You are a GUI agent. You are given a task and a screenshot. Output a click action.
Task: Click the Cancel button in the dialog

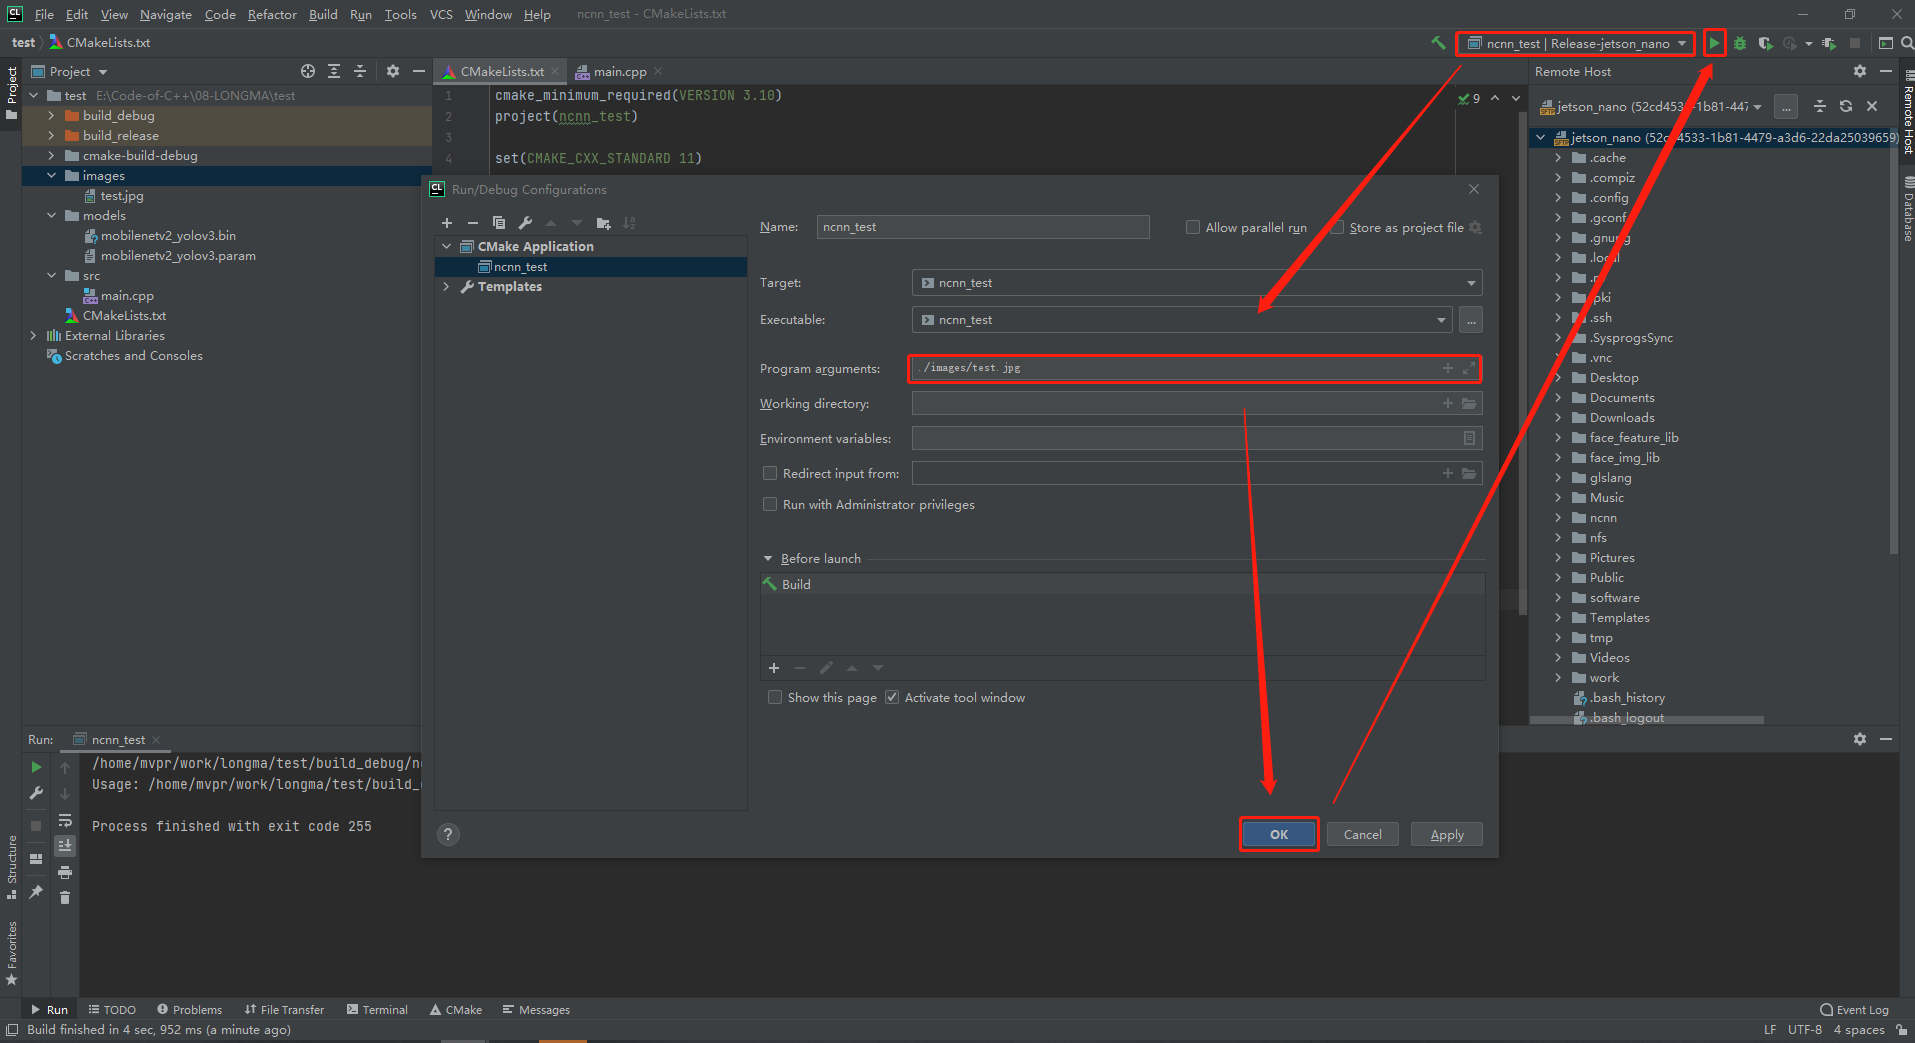coord(1362,834)
